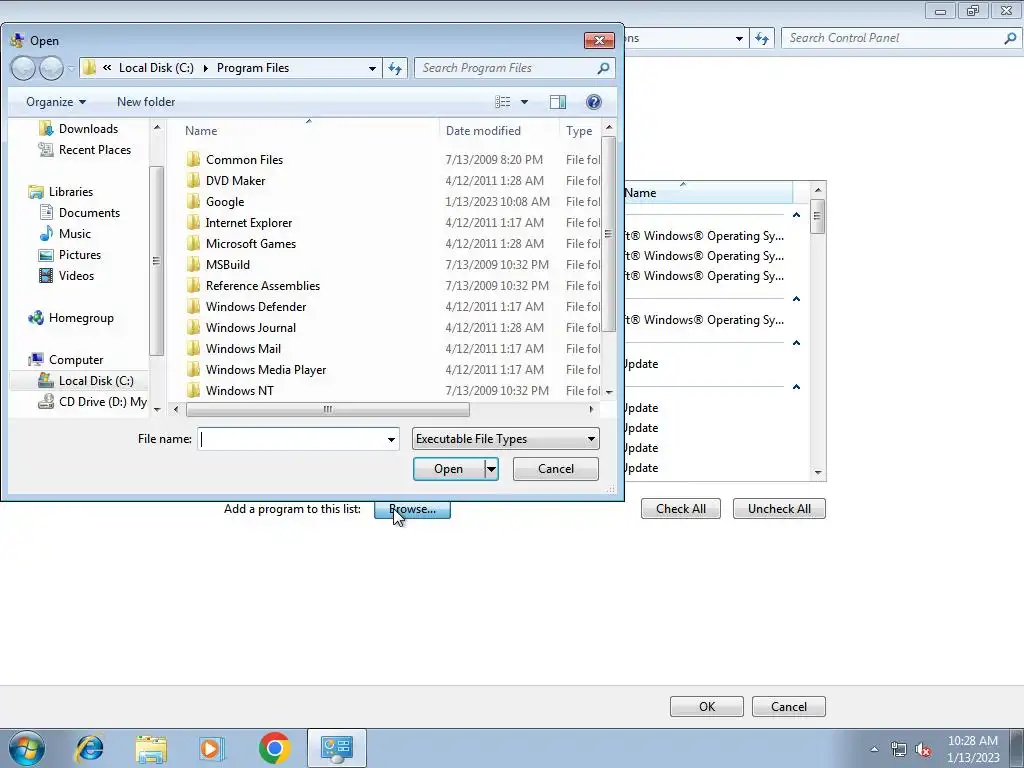Image resolution: width=1024 pixels, height=768 pixels.
Task: Open the view options dropdown arrow
Action: coord(524,102)
